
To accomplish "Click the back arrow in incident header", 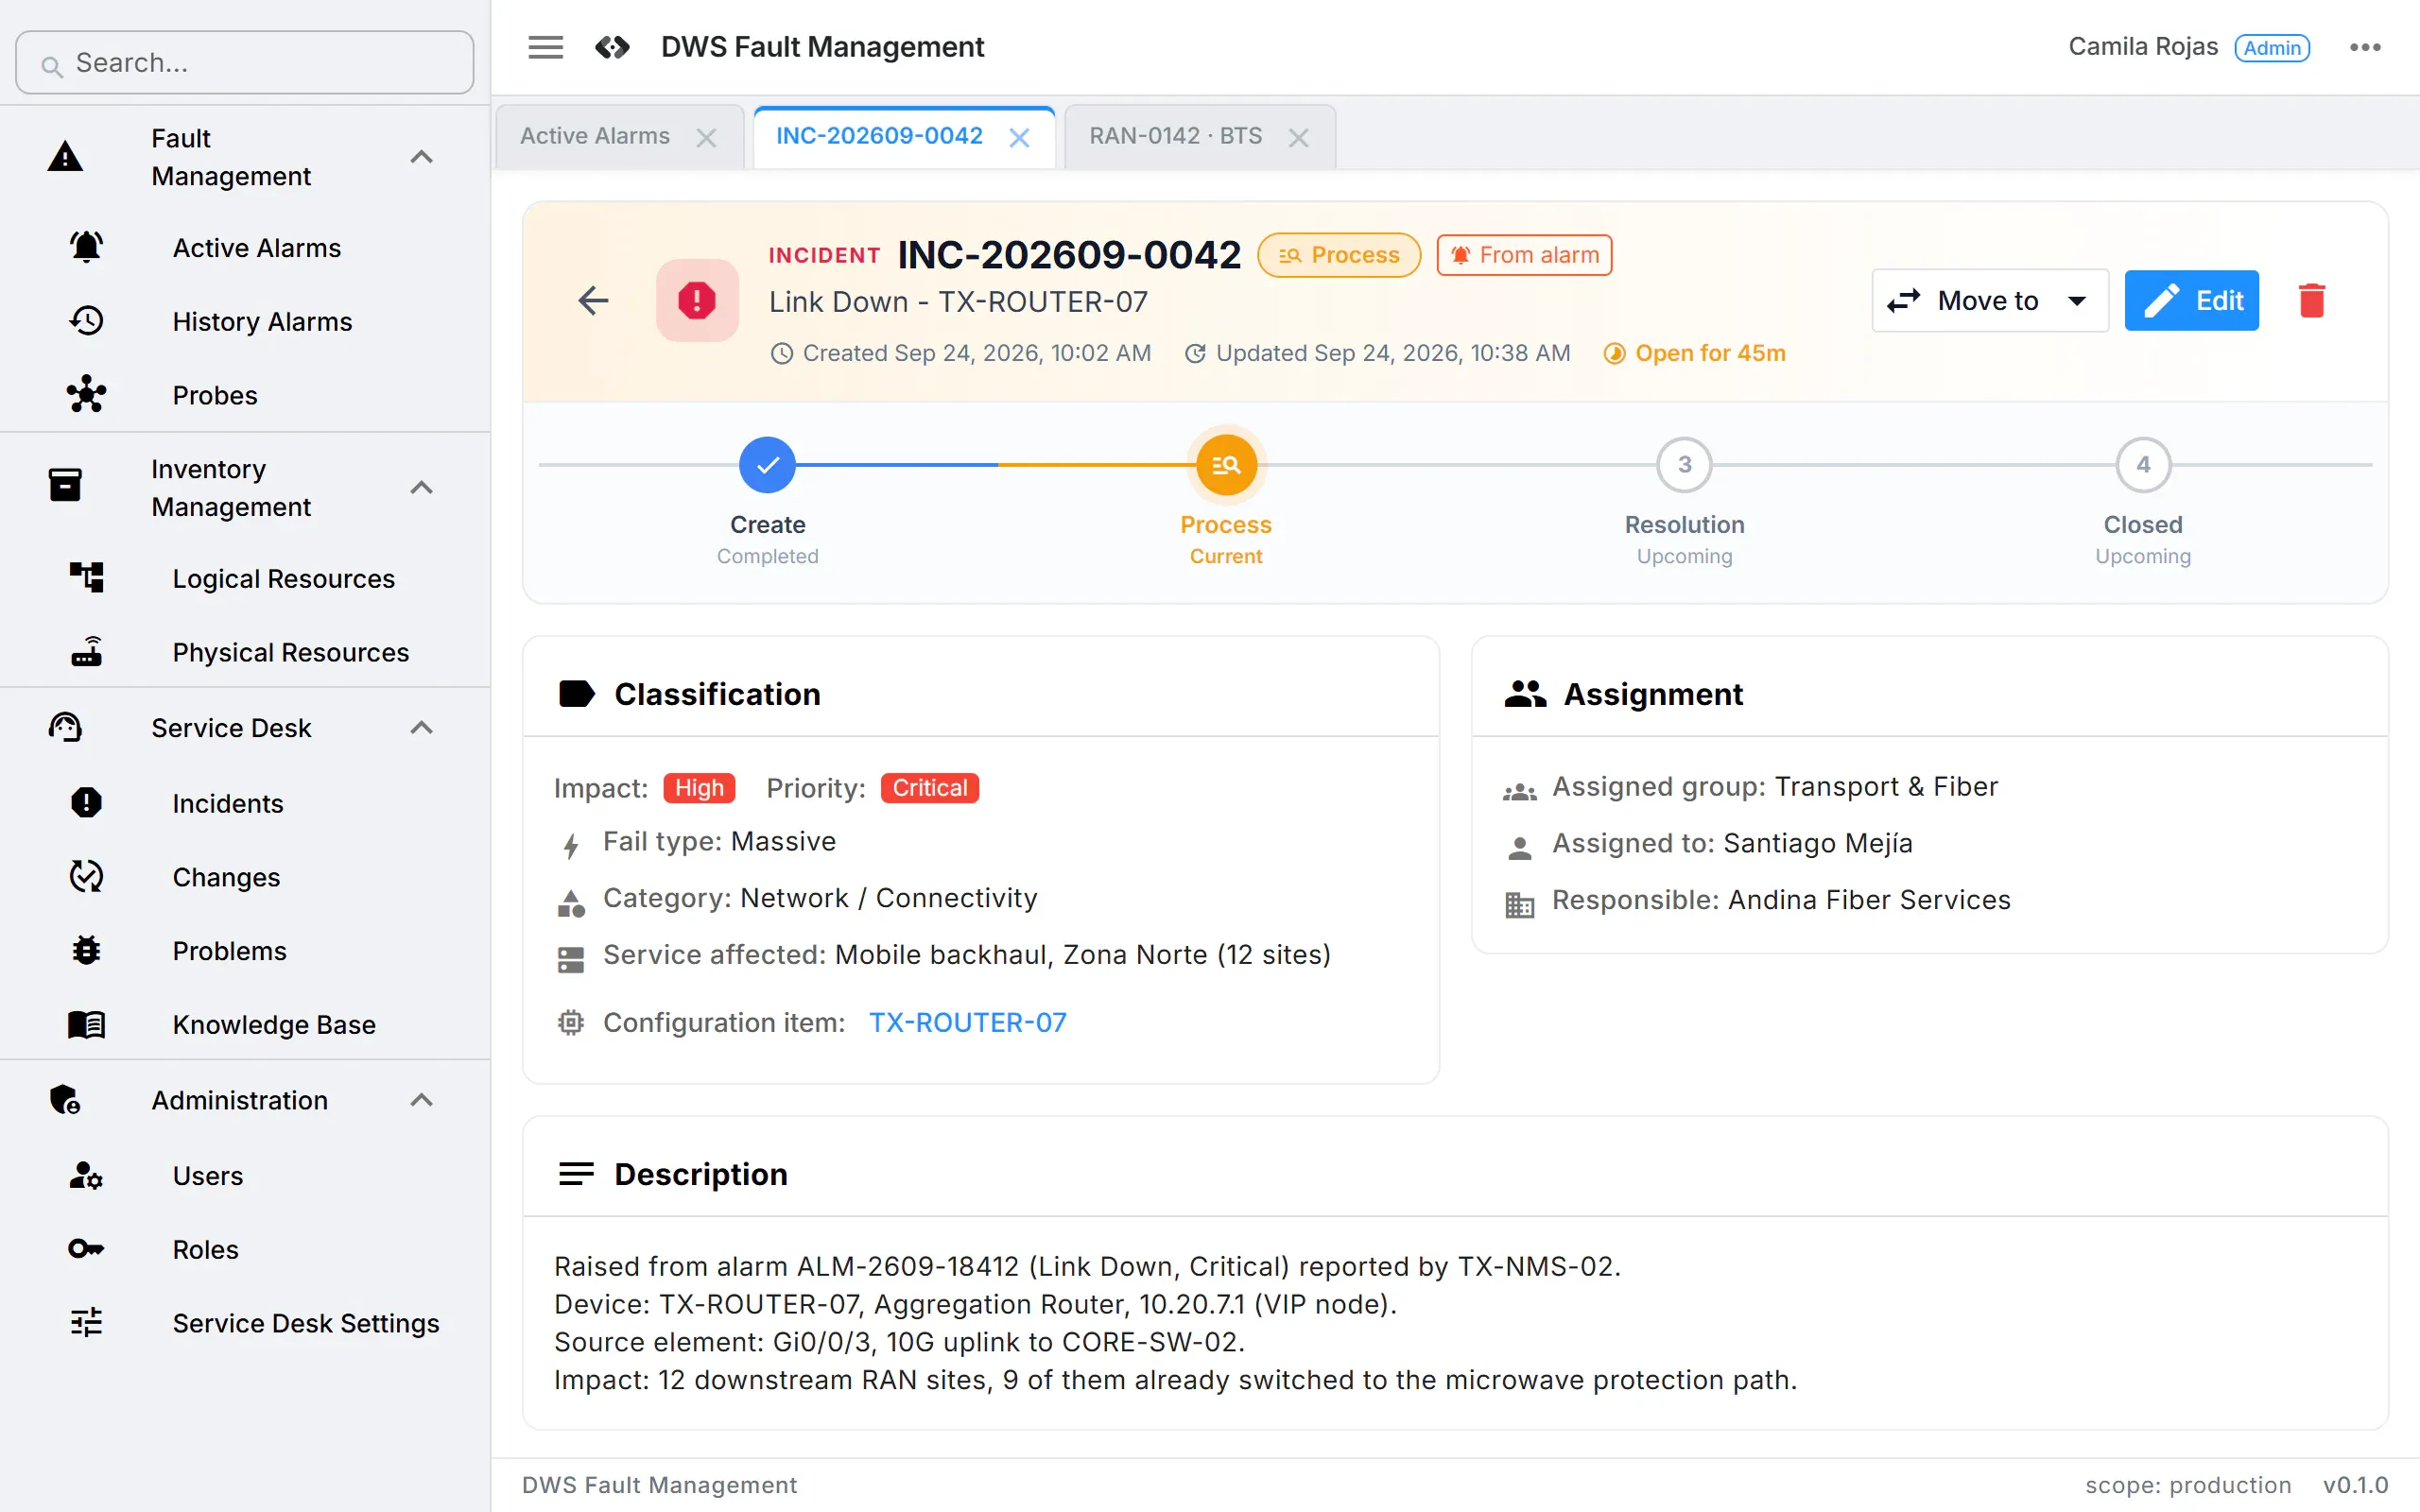I will 593,300.
